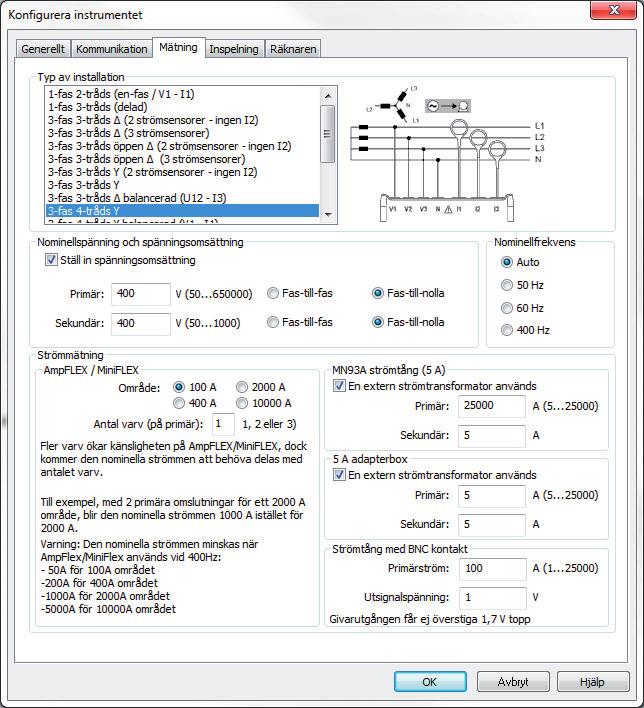Click installation list scroll-up arrow
This screenshot has height=708, width=644.
click(x=328, y=96)
